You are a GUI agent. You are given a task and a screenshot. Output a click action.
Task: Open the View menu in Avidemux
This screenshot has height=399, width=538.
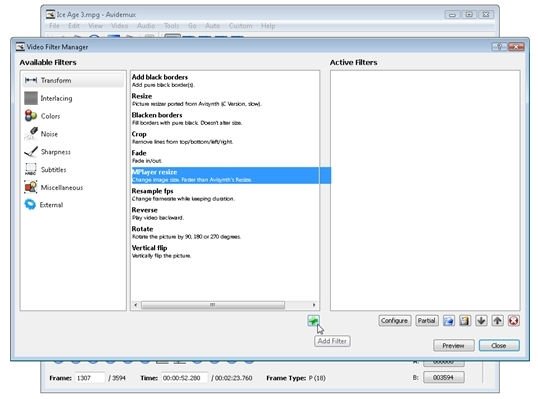click(x=95, y=26)
